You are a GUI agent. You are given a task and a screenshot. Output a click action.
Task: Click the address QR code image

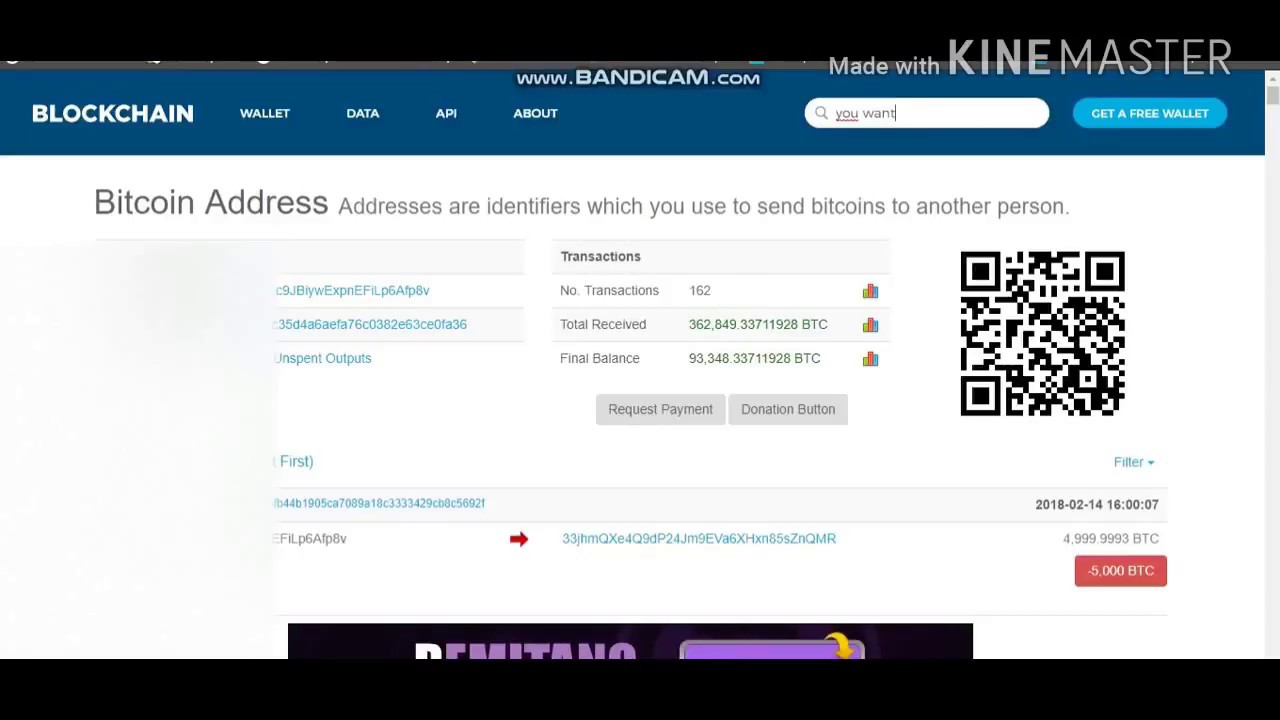click(x=1042, y=333)
